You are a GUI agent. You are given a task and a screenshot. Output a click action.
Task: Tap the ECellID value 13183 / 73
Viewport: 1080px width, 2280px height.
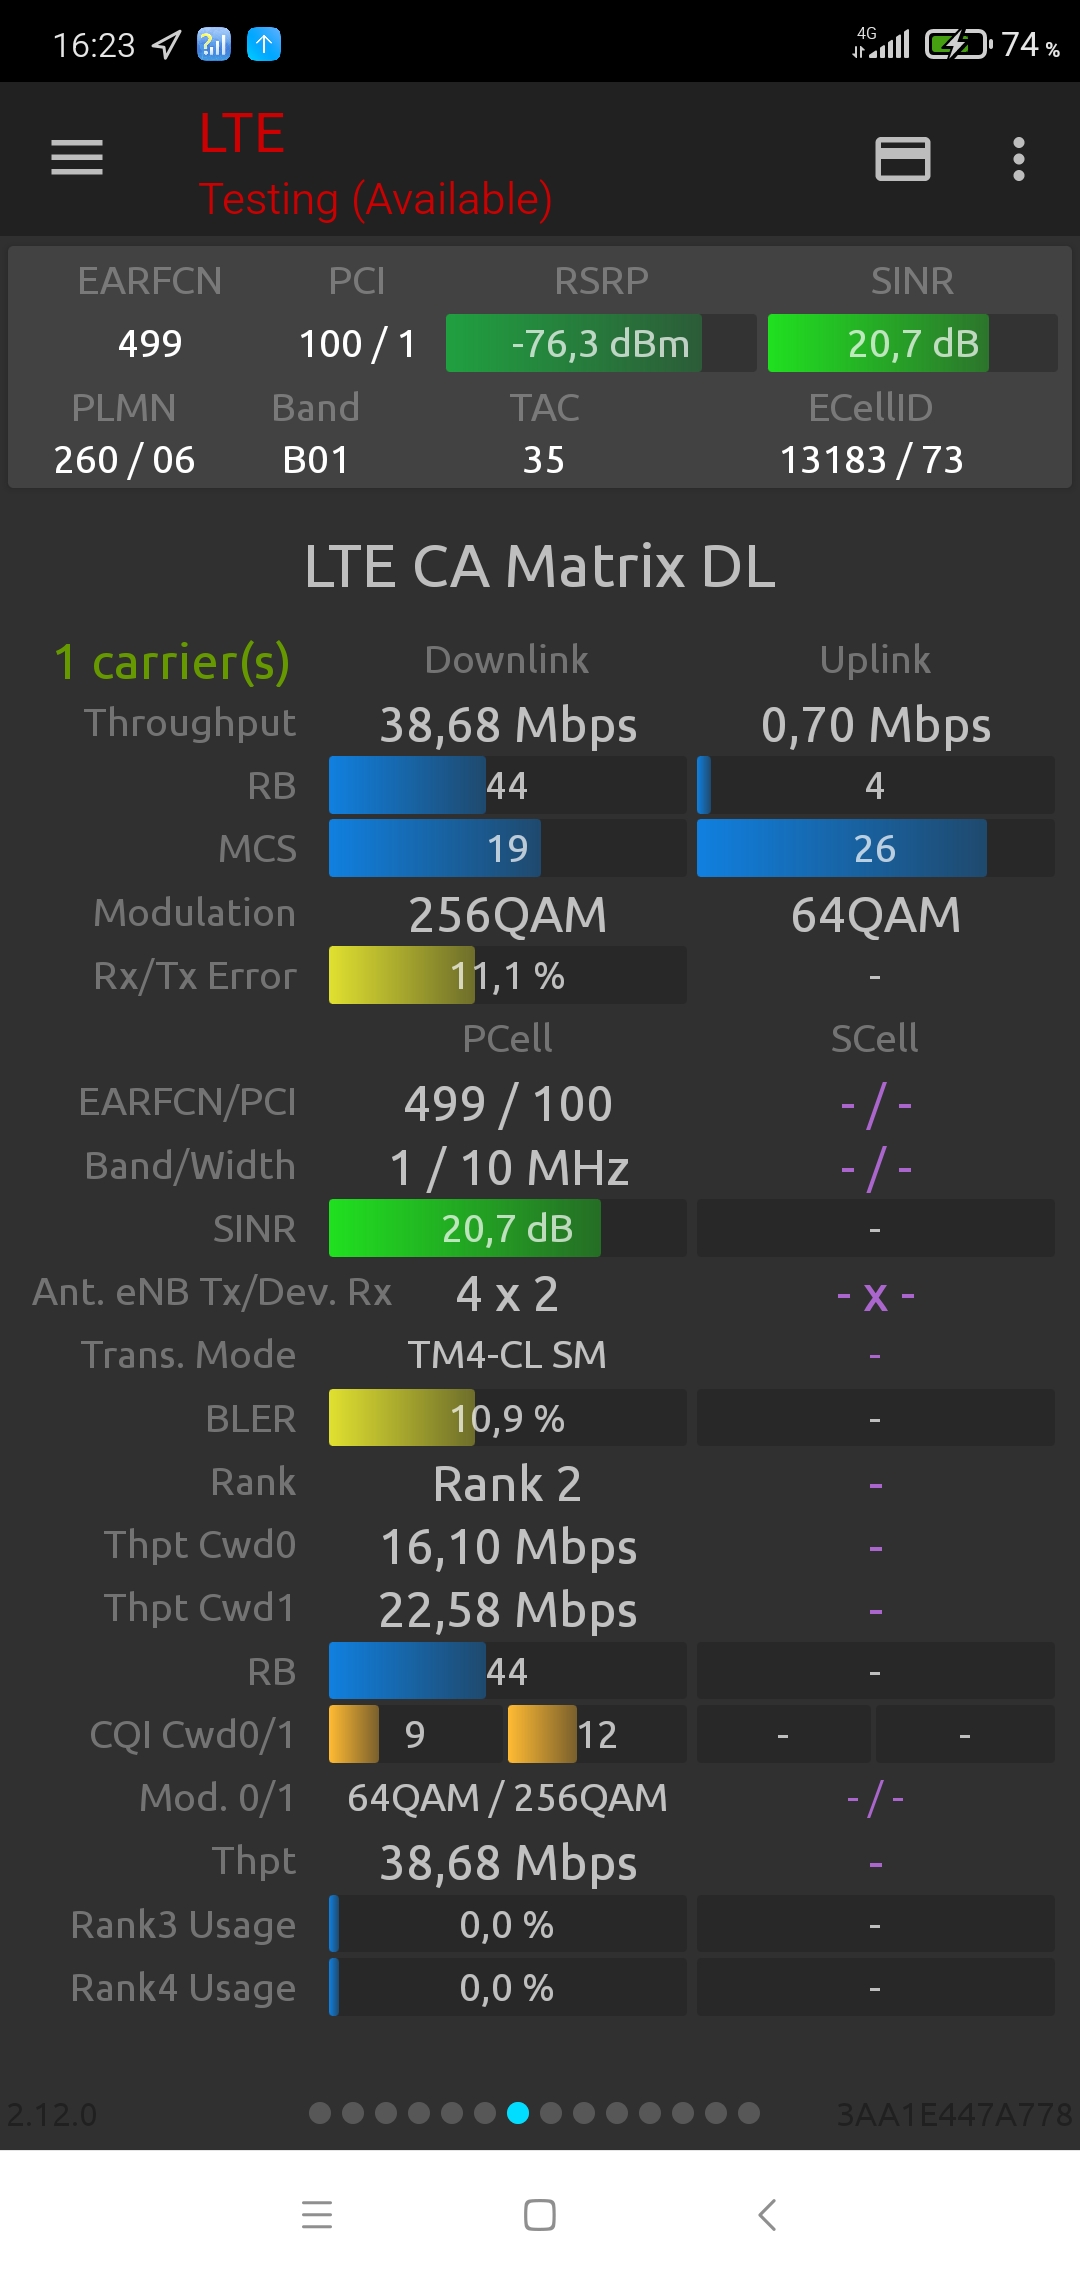click(x=871, y=460)
